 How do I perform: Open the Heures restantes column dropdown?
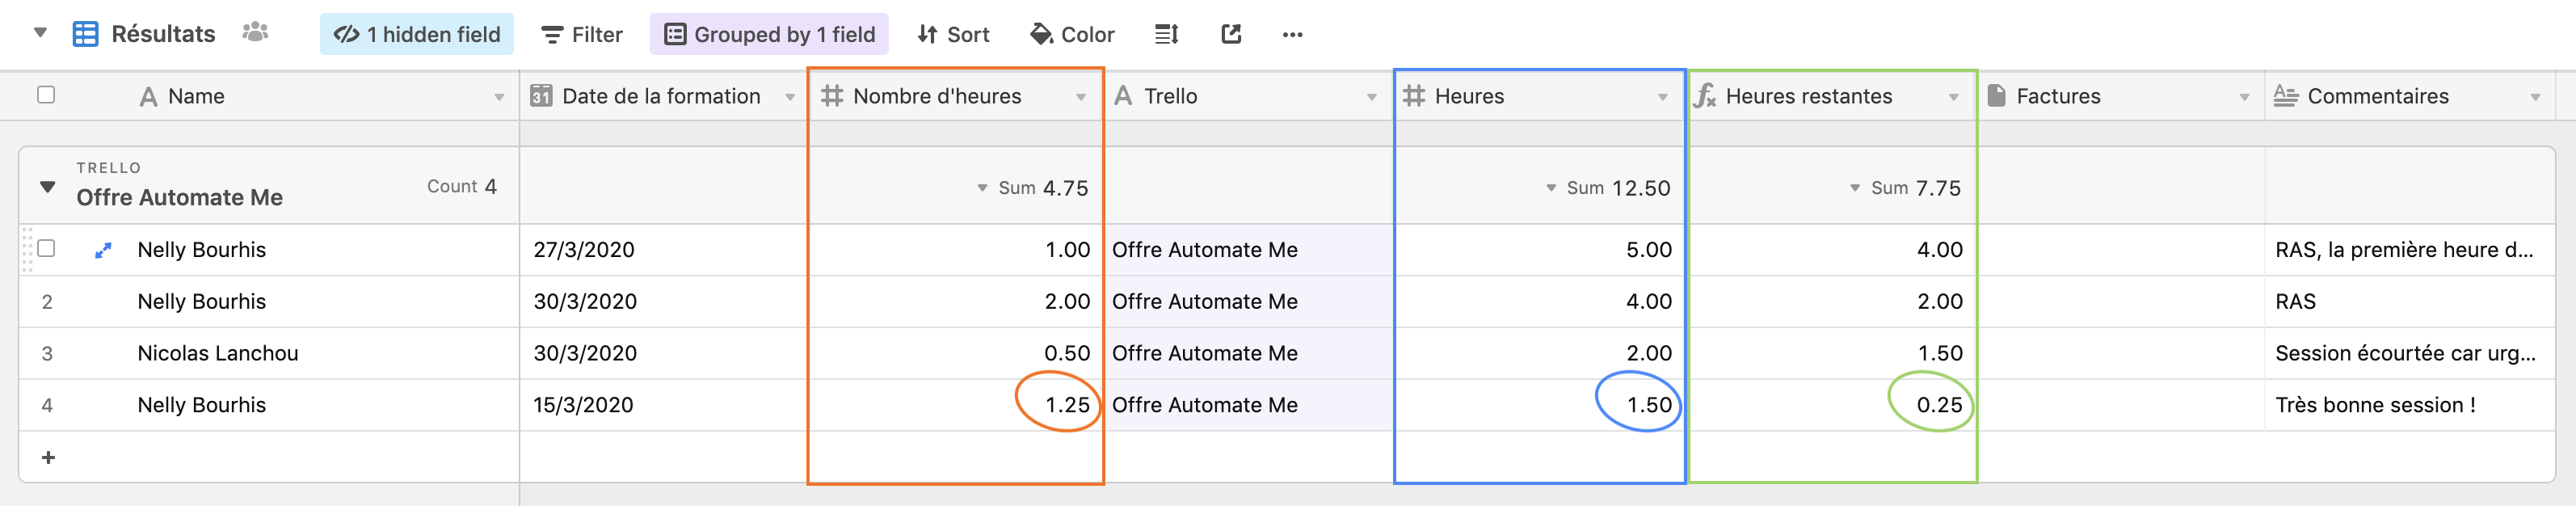(x=1953, y=97)
